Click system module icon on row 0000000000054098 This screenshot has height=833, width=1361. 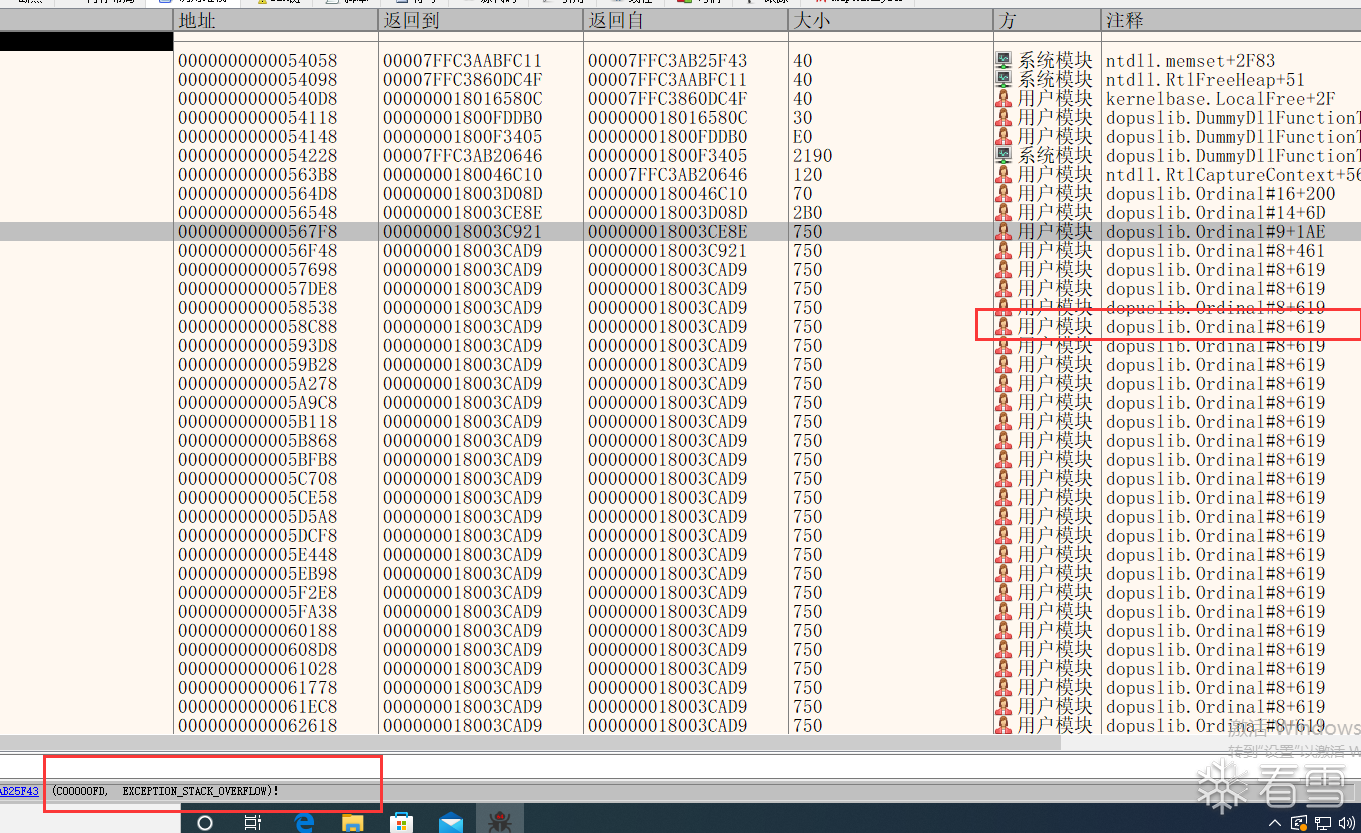(x=1004, y=80)
